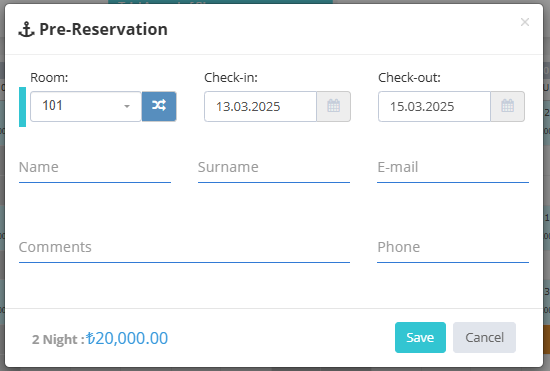
Task: Save the pre-reservation
Action: tap(420, 337)
